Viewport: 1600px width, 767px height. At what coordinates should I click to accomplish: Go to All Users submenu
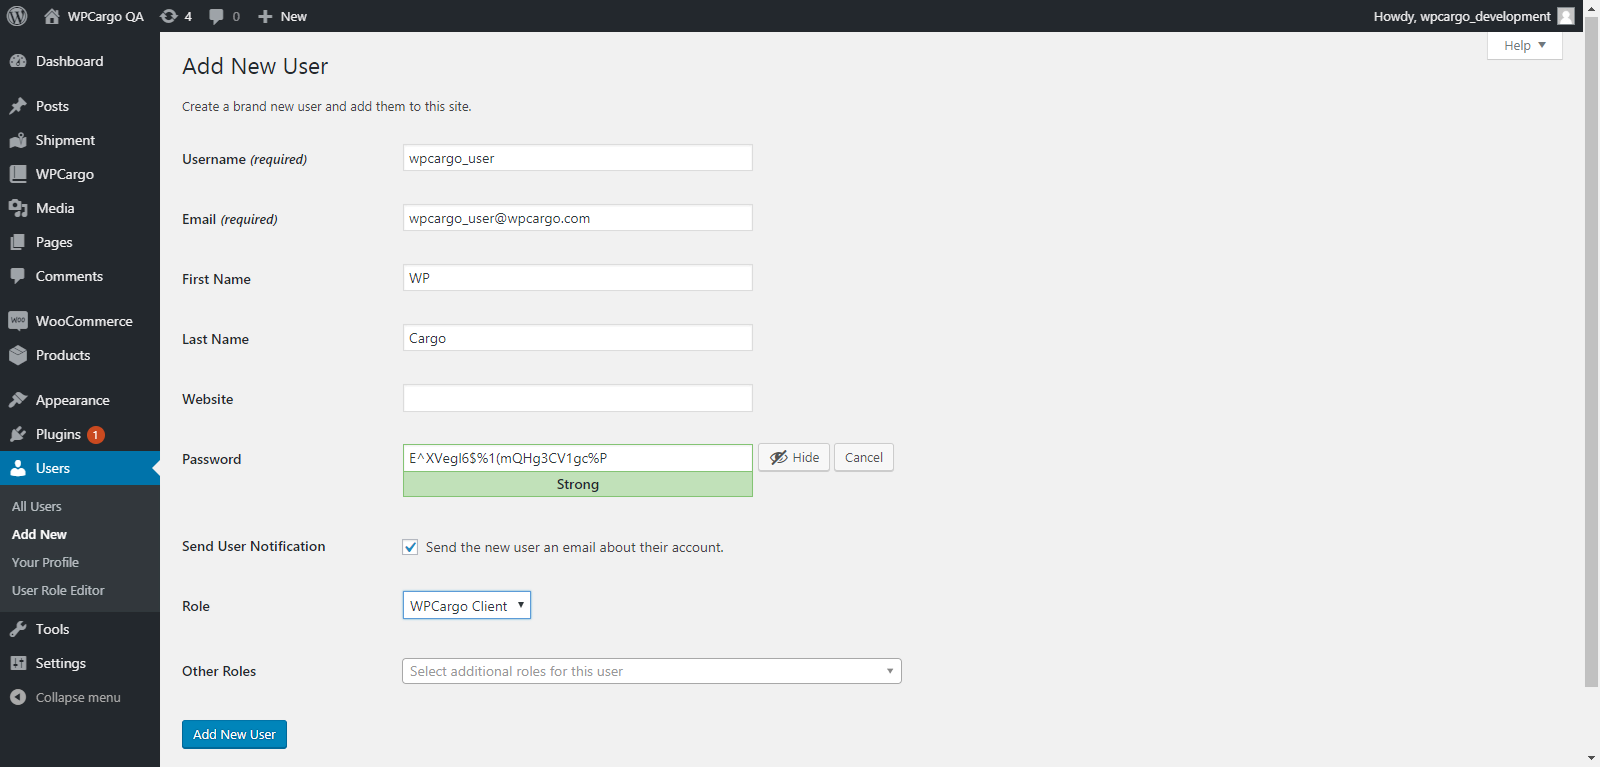(37, 506)
